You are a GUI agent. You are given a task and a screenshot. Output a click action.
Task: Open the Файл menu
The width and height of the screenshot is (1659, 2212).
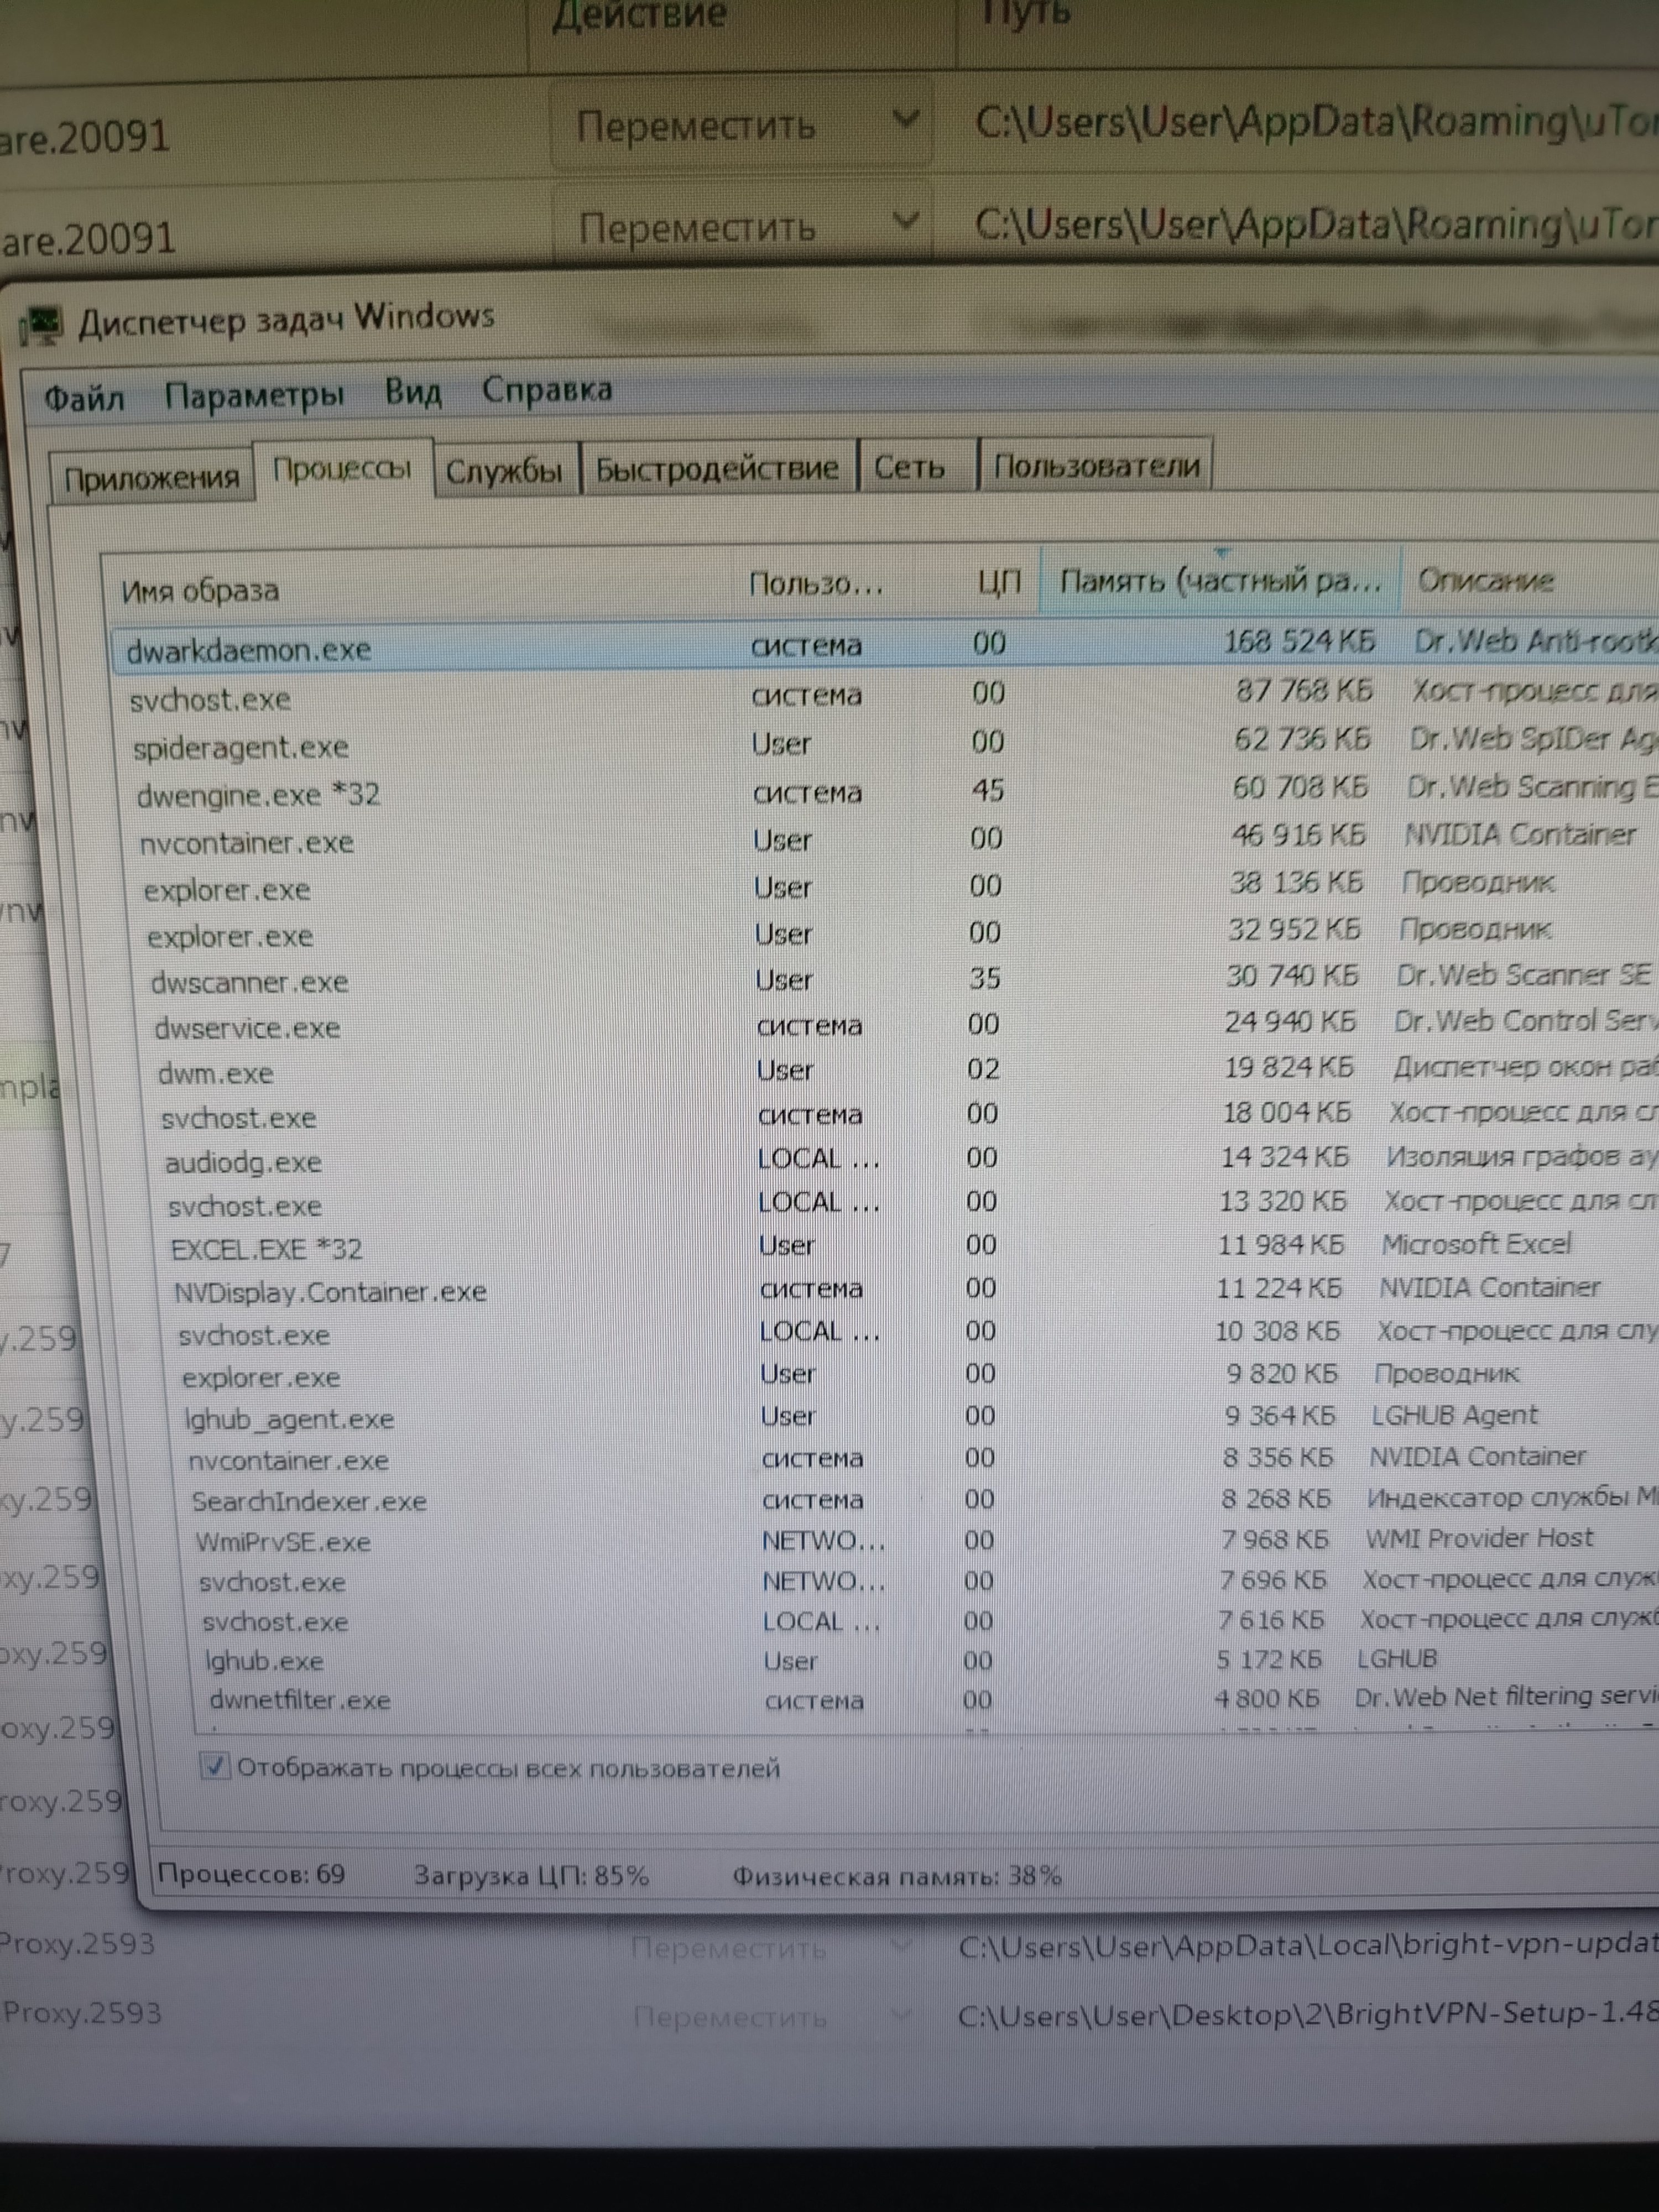coord(84,398)
